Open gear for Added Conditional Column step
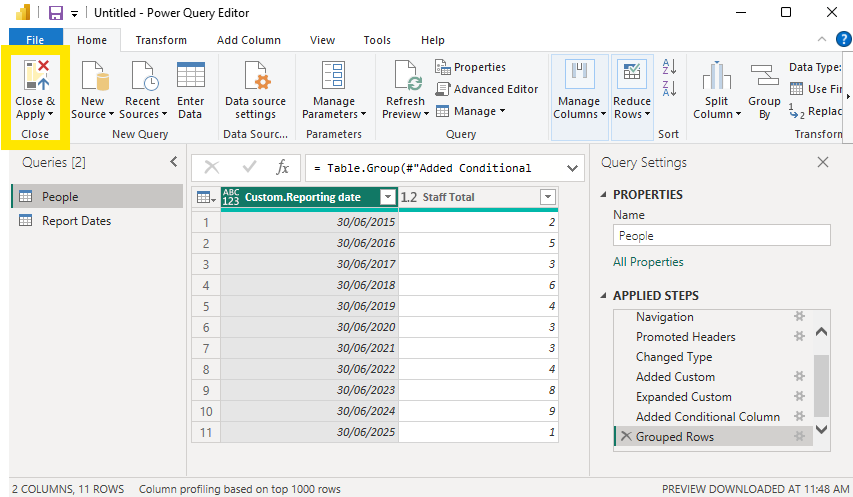The height and width of the screenshot is (497, 853). tap(799, 416)
